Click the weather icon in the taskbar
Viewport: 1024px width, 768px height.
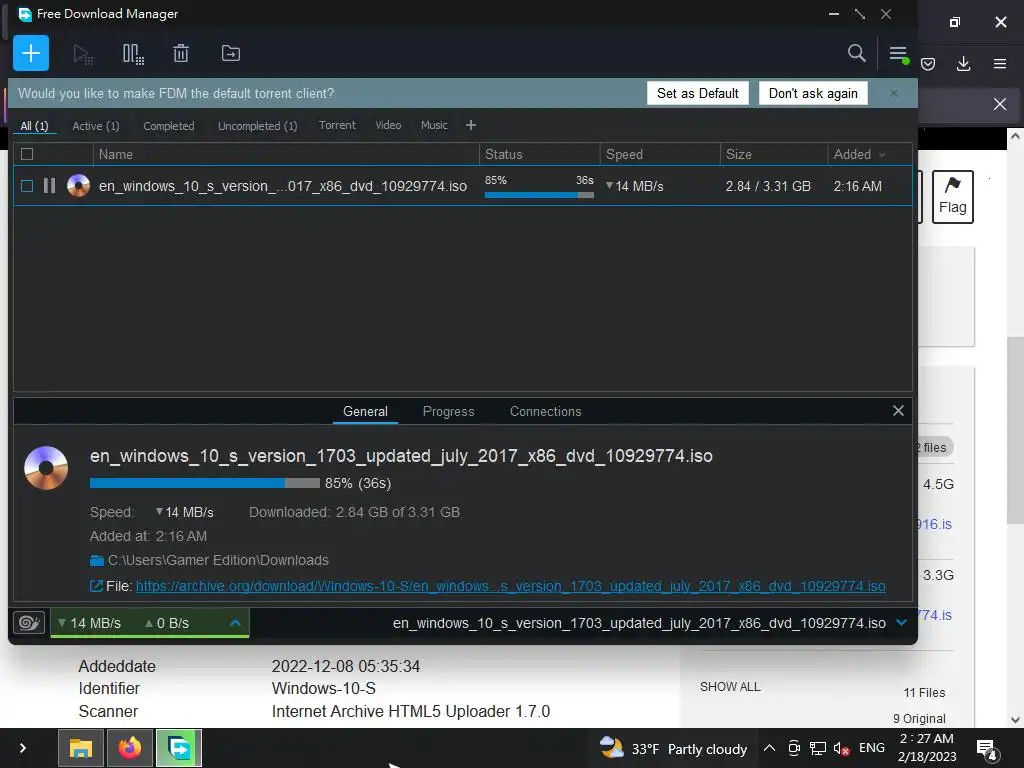point(611,747)
